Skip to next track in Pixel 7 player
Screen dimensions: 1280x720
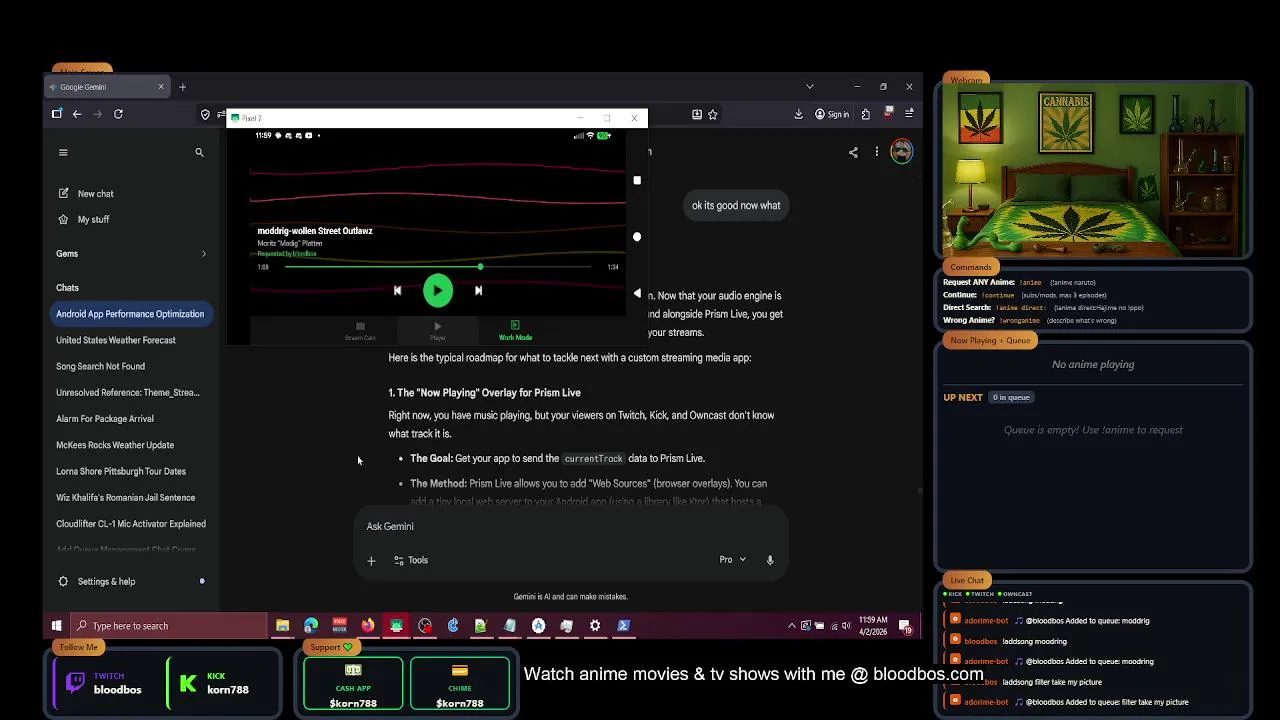478,291
